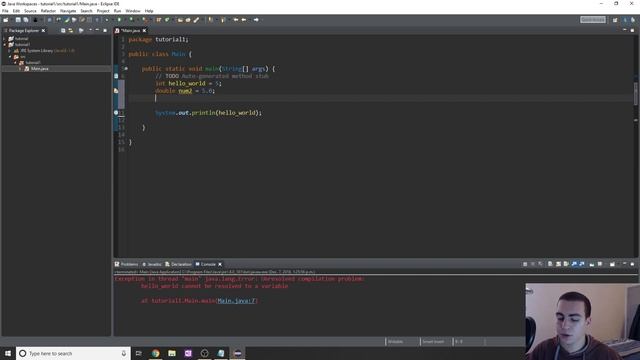Click the editor vertical scrollbar
Image resolution: width=640 pixels, height=360 pixels.
(636, 93)
